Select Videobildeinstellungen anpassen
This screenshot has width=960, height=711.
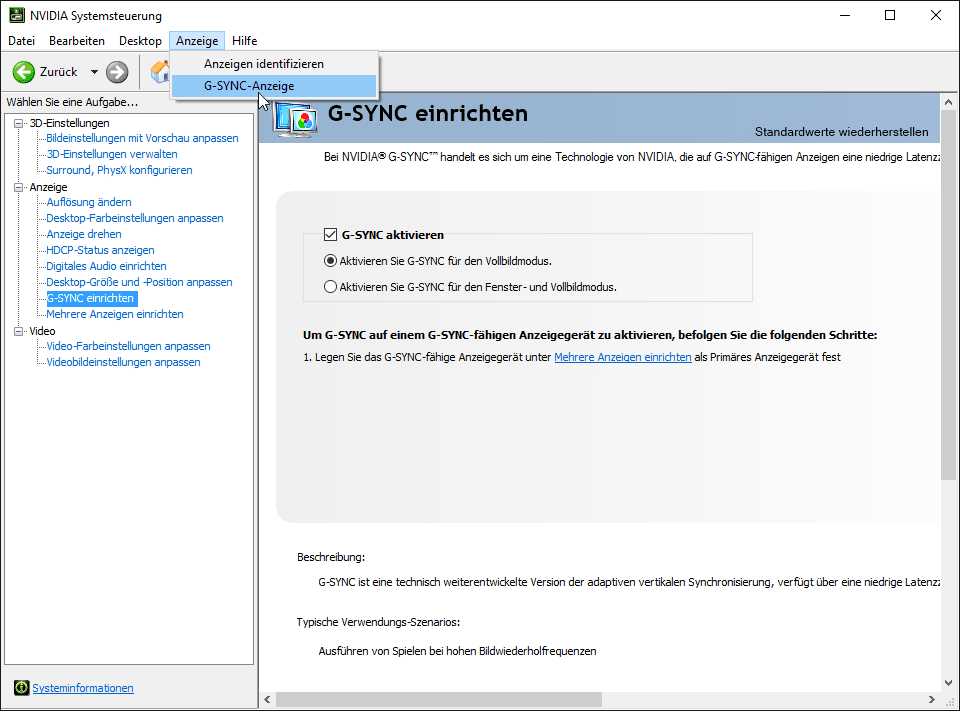pos(124,362)
